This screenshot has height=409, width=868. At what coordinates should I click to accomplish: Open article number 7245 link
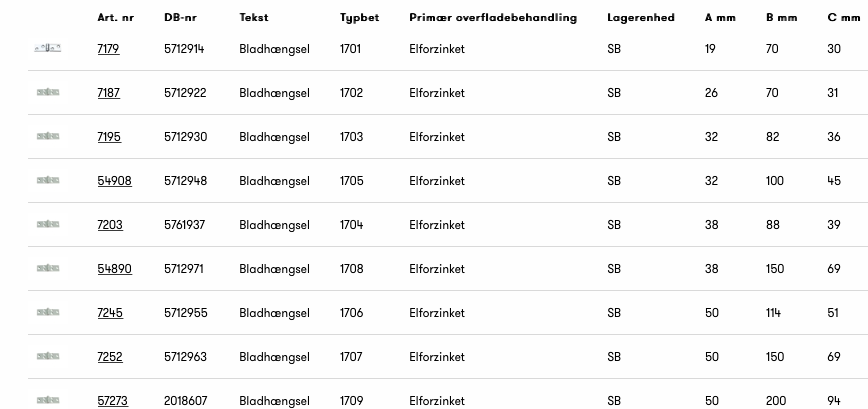pyautogui.click(x=110, y=313)
